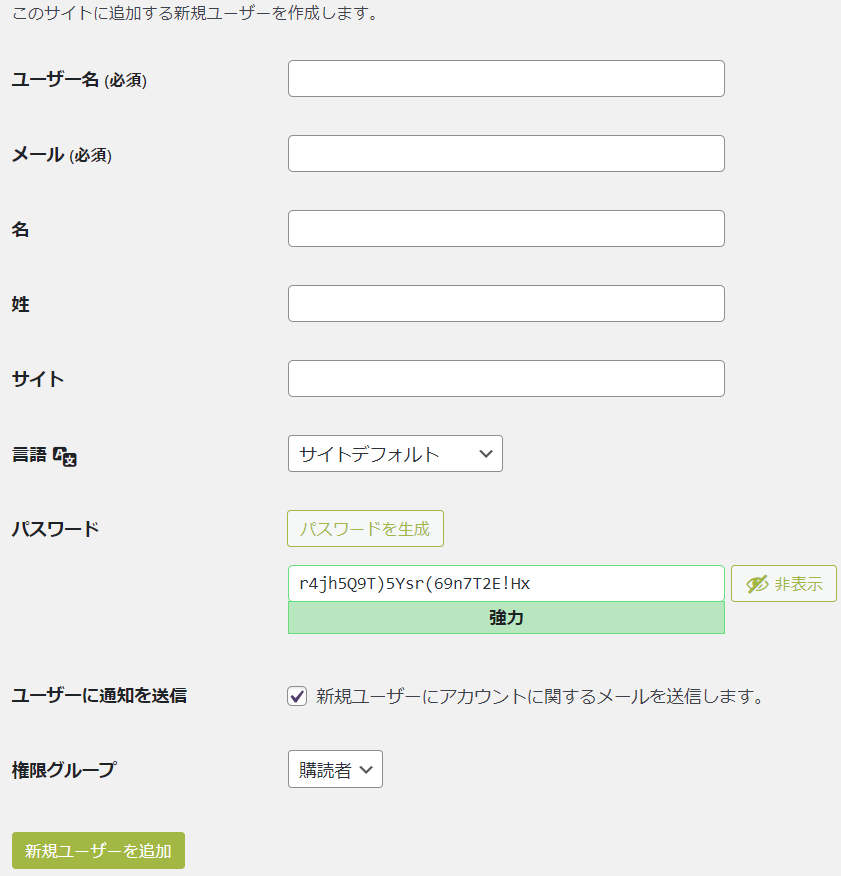The height and width of the screenshot is (876, 841).
Task: Toggle the send notification to user checkbox
Action: pos(297,697)
